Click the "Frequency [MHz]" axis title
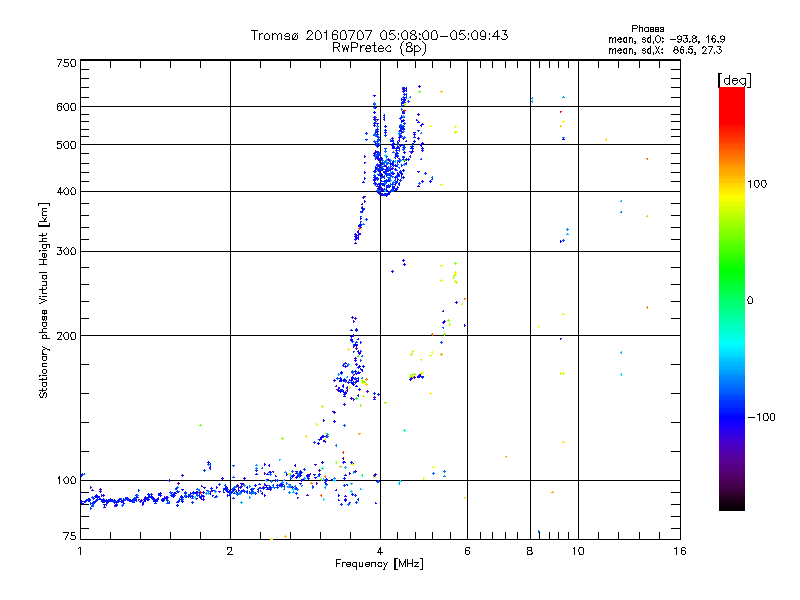The width and height of the screenshot is (800, 600). [x=379, y=563]
